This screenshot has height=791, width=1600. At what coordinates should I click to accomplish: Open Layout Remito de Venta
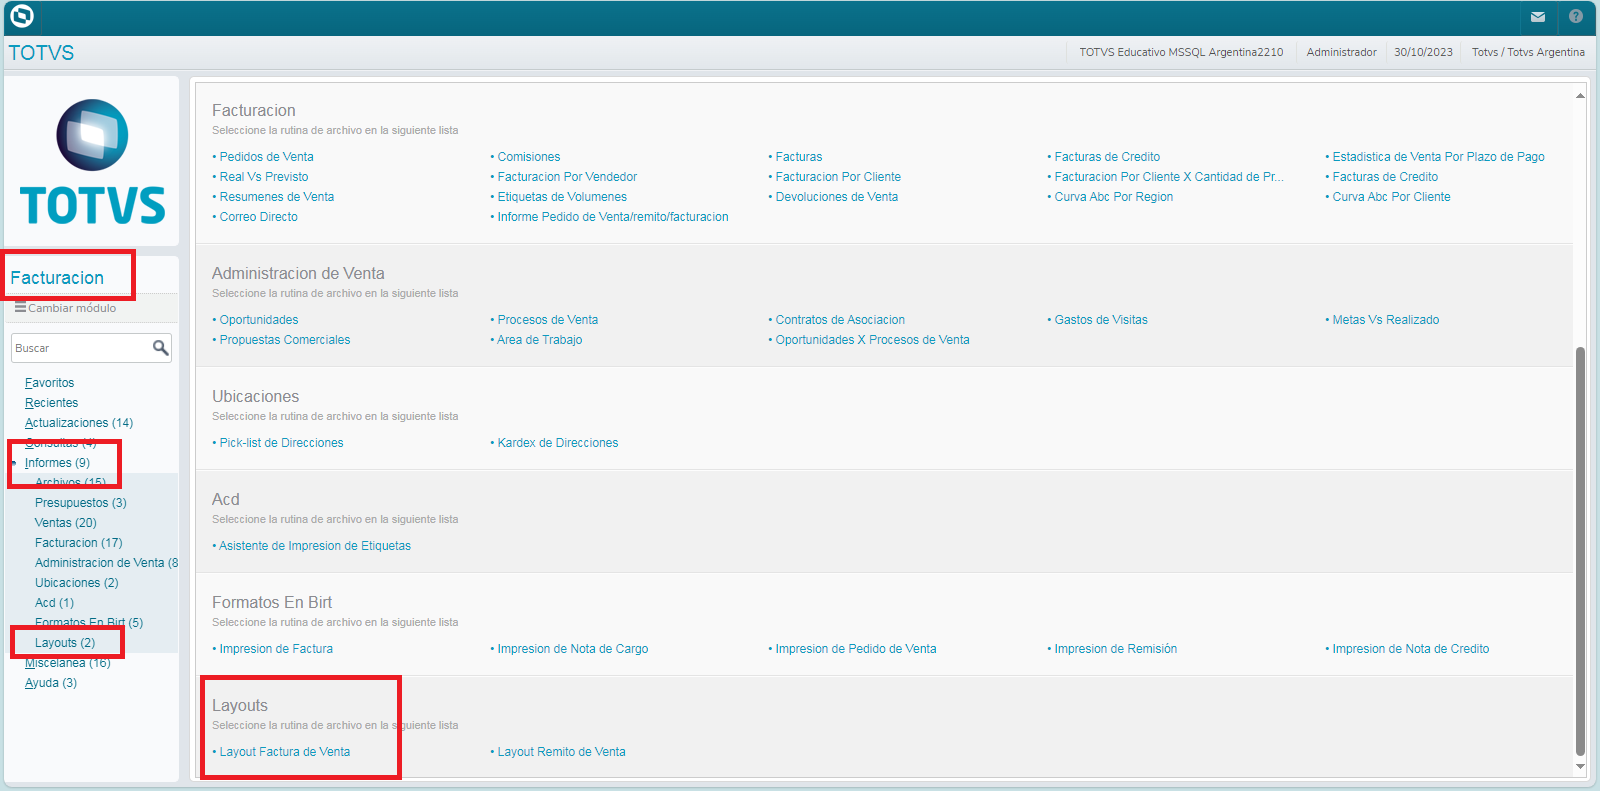(562, 752)
